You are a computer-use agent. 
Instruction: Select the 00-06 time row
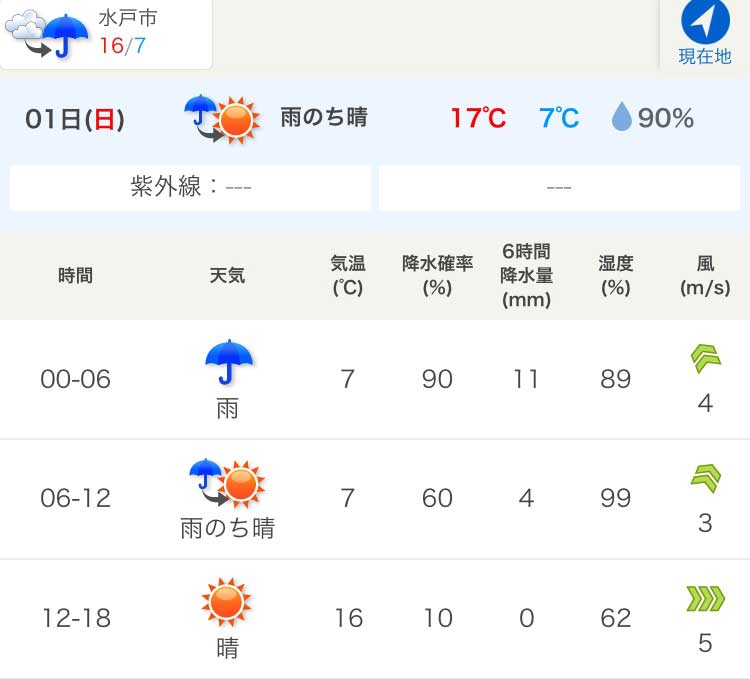[375, 379]
